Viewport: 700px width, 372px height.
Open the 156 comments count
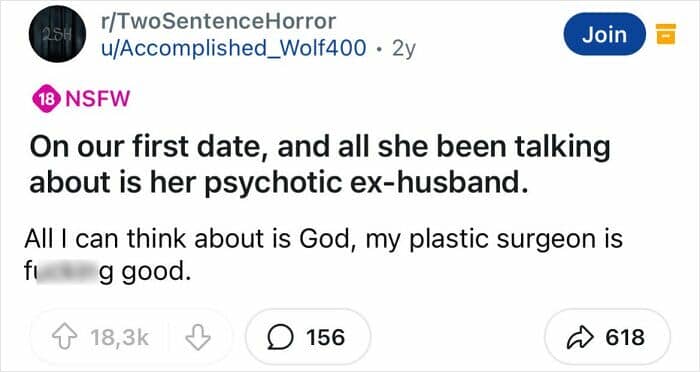326,337
